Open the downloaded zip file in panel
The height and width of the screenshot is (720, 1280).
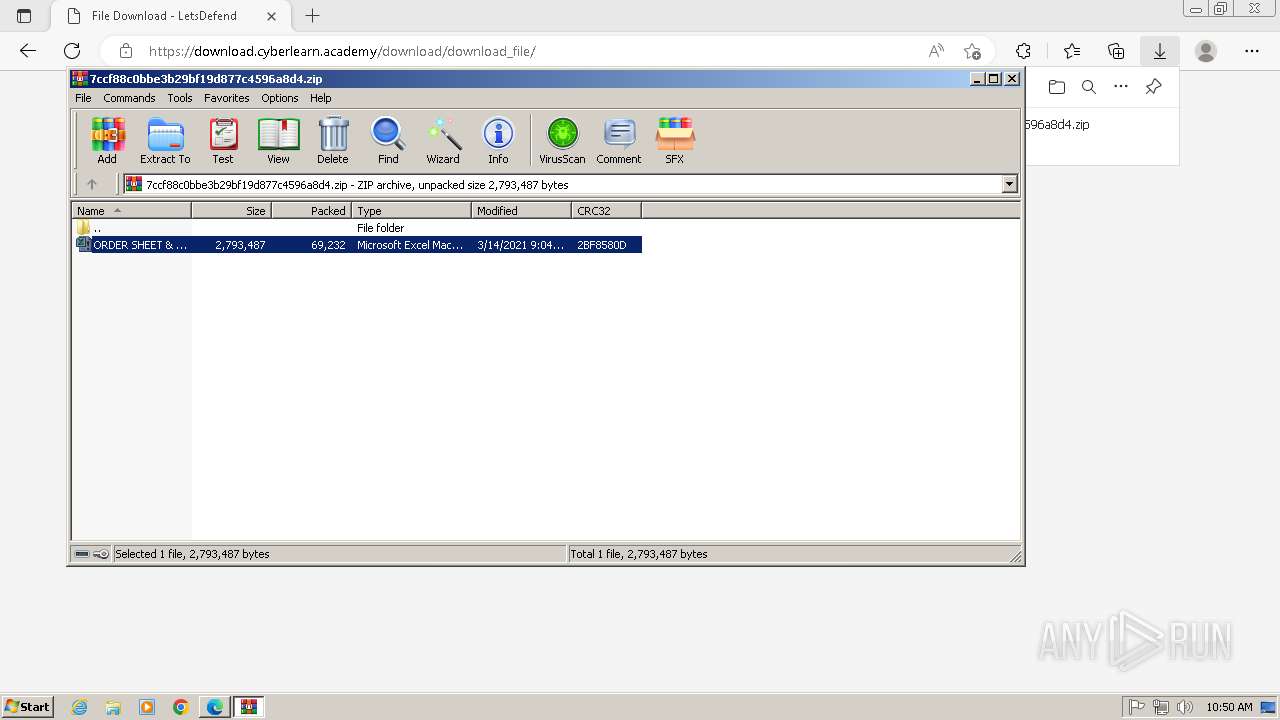(1057, 125)
